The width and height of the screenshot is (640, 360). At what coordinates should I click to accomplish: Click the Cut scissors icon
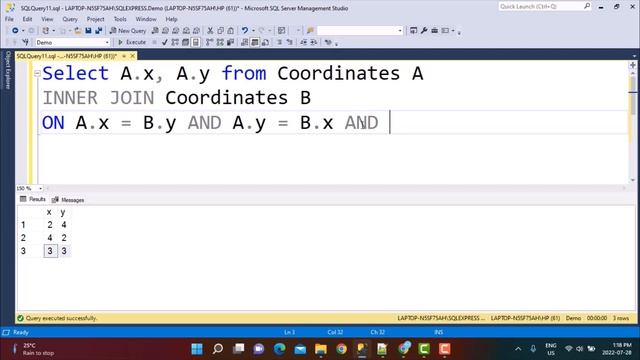pos(210,31)
